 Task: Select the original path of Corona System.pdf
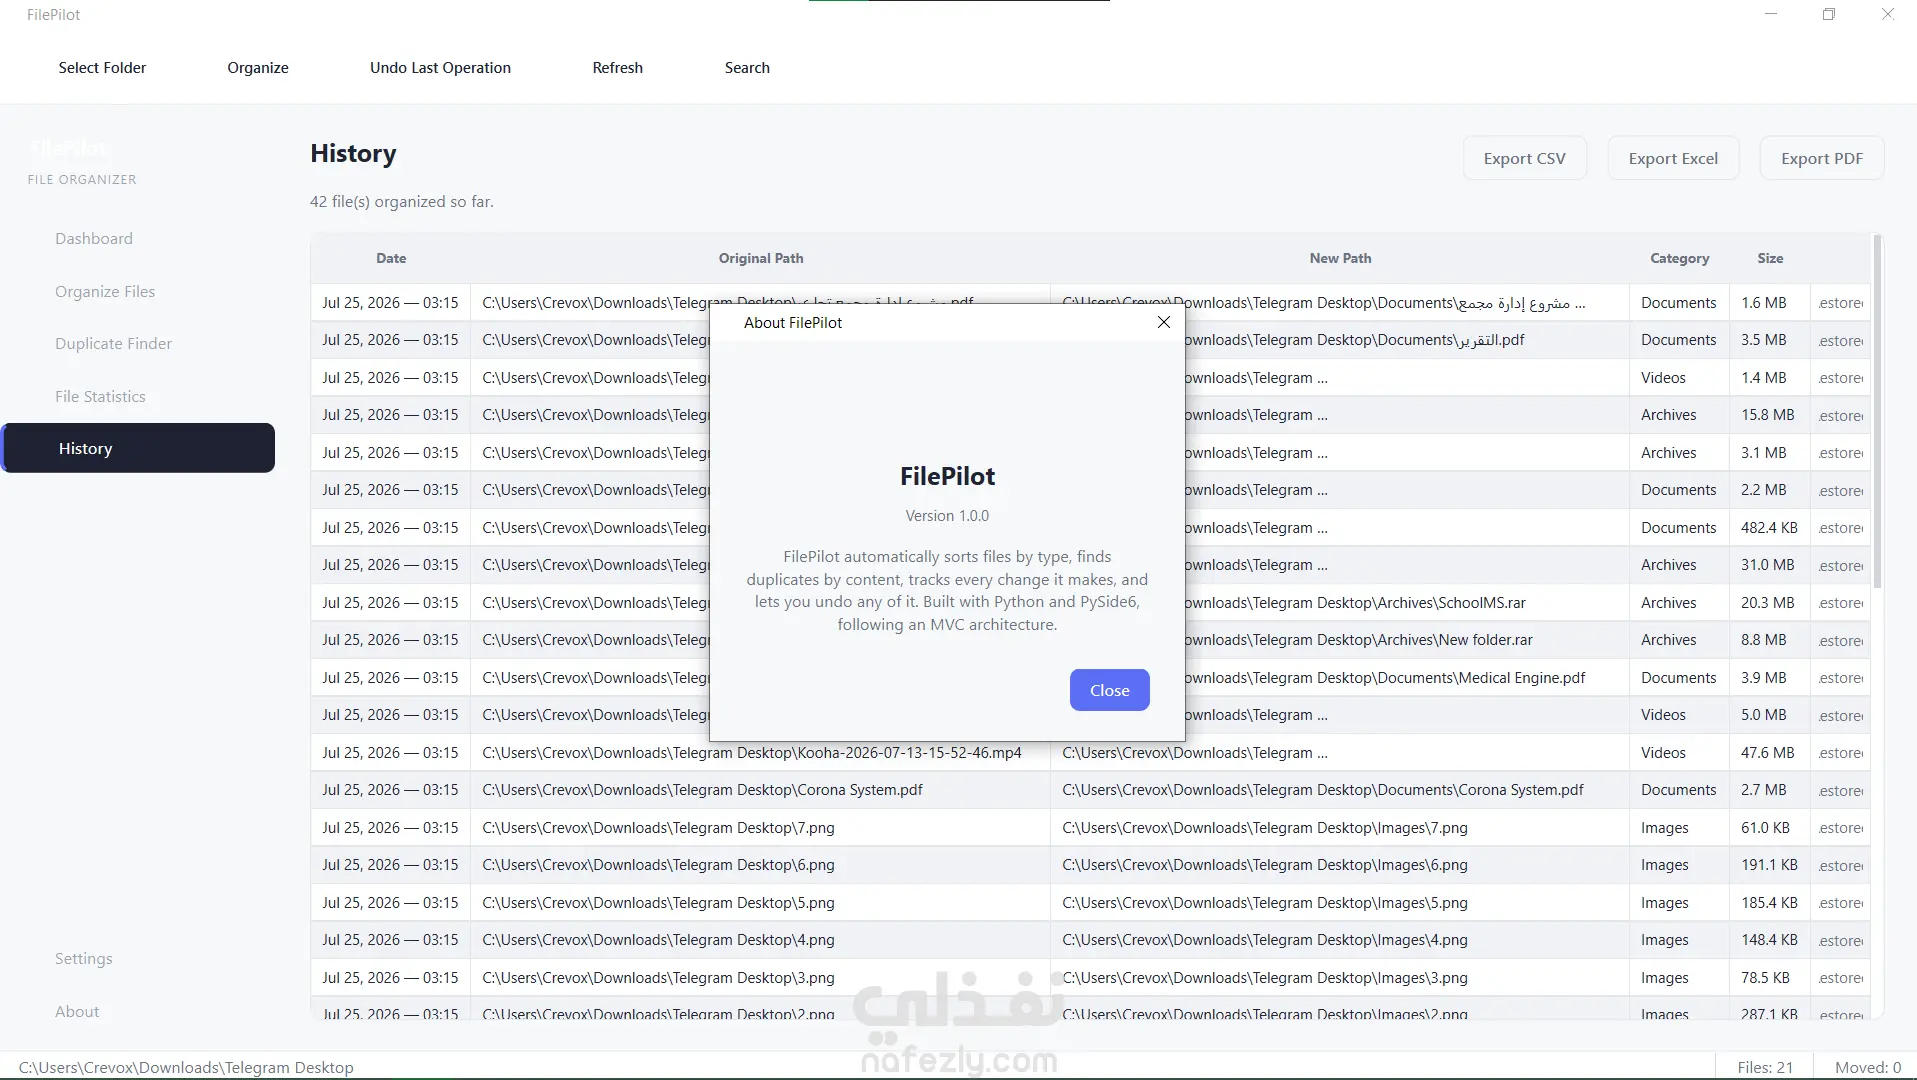760,790
